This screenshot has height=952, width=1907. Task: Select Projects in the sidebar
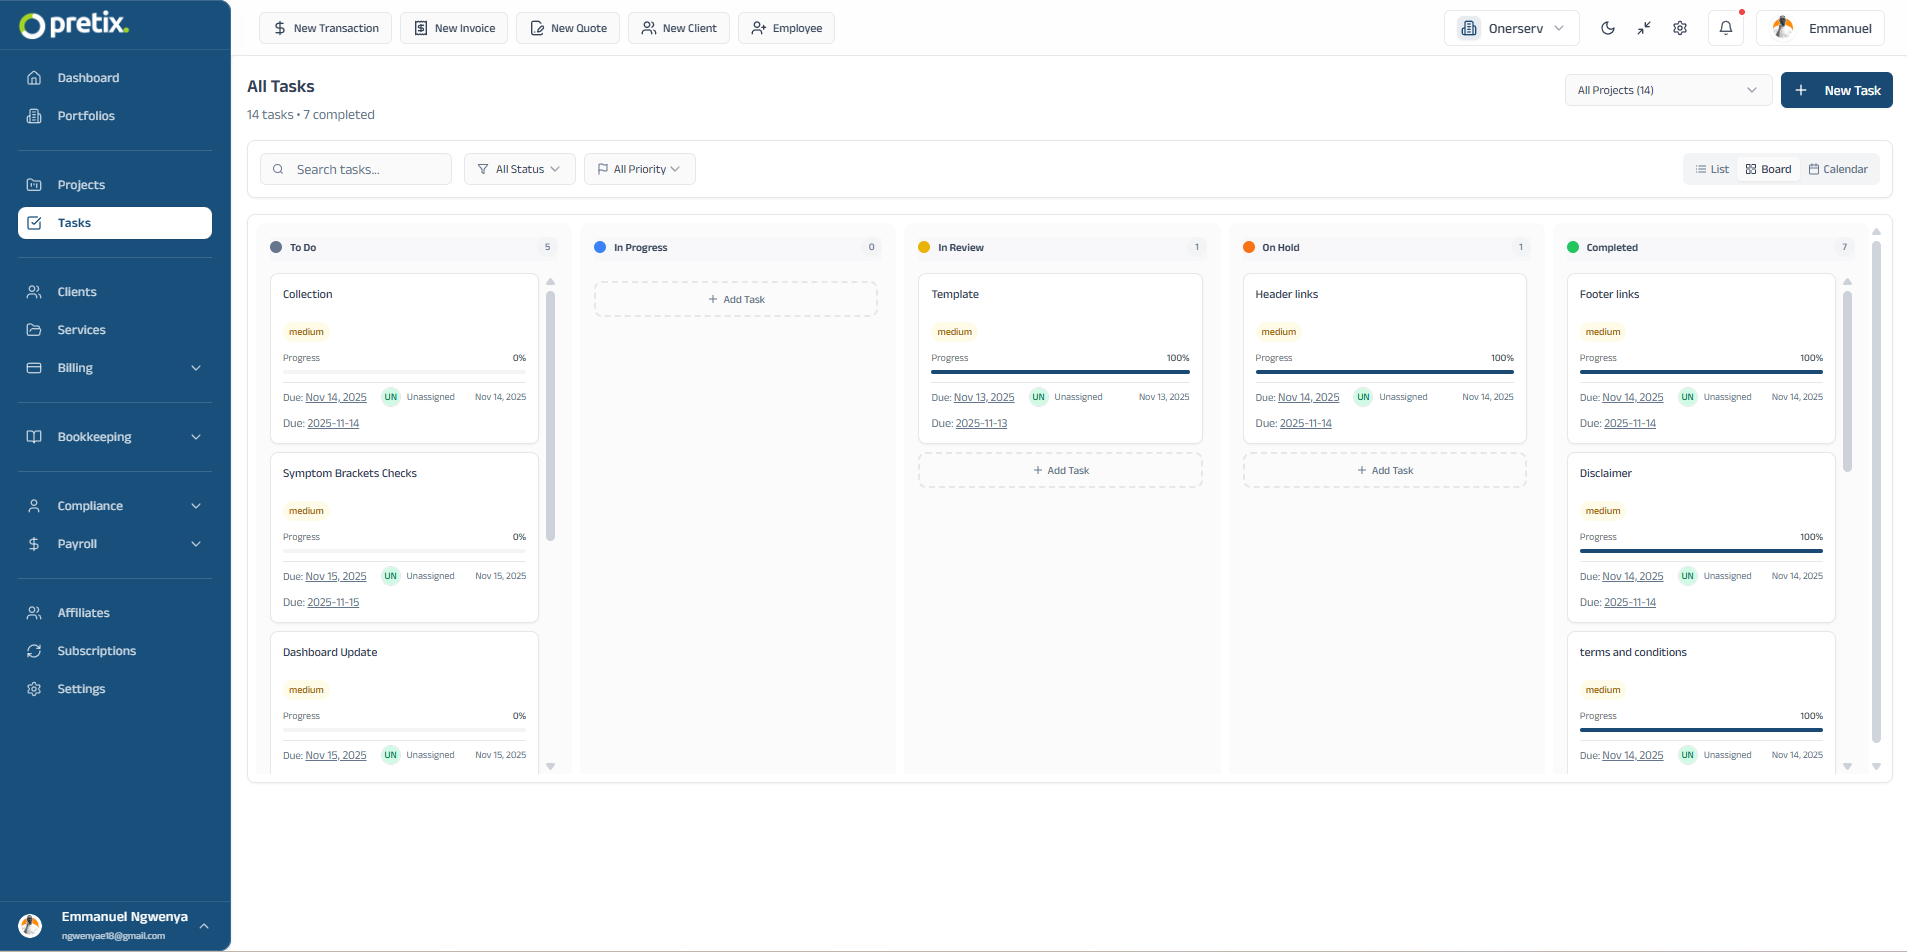(83, 184)
